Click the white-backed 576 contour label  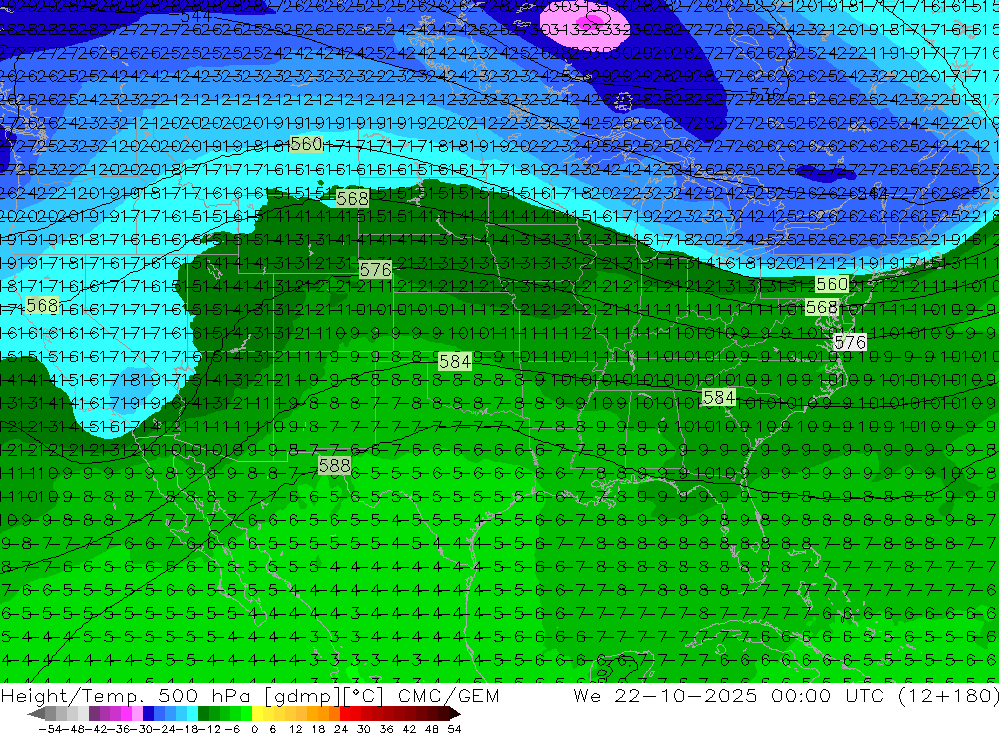coord(850,343)
